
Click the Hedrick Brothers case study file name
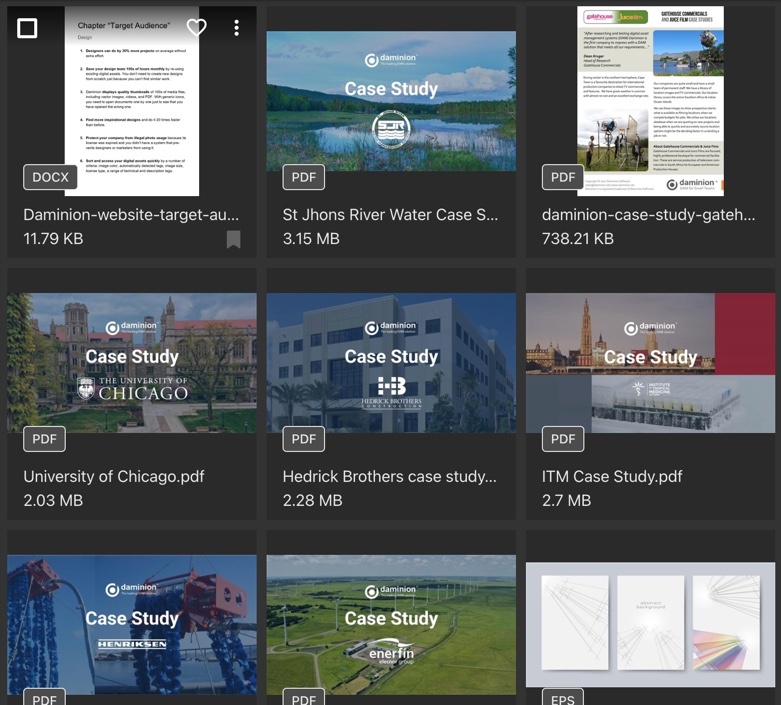pyautogui.click(x=389, y=476)
